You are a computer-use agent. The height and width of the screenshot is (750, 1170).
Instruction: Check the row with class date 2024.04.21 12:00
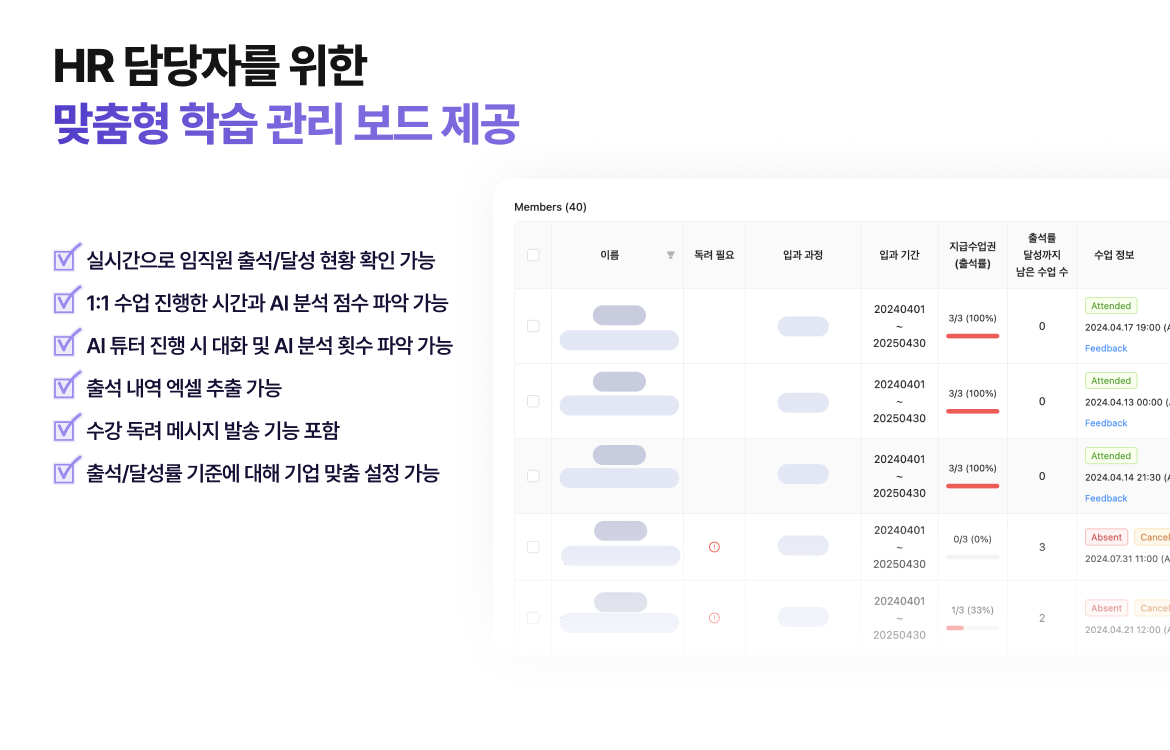(x=533, y=618)
